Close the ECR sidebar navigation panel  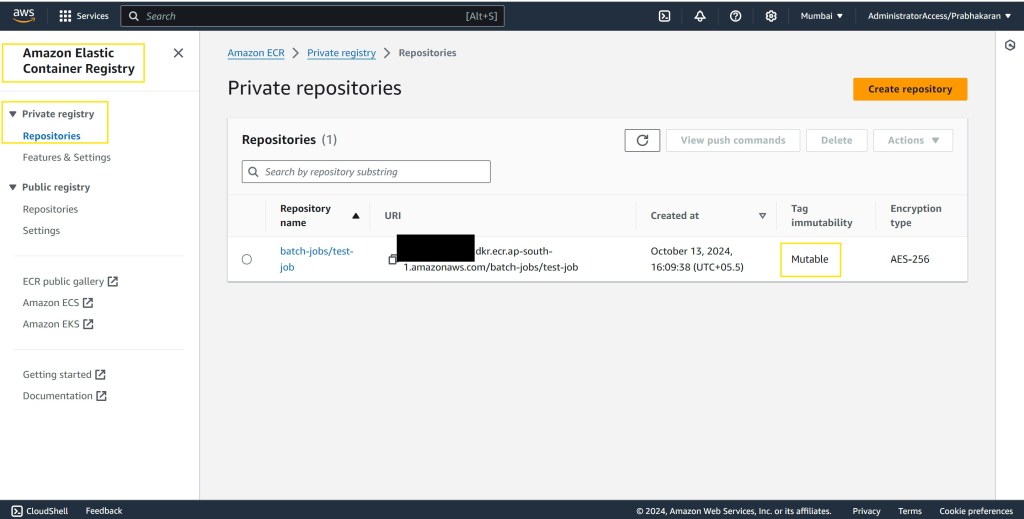point(178,53)
